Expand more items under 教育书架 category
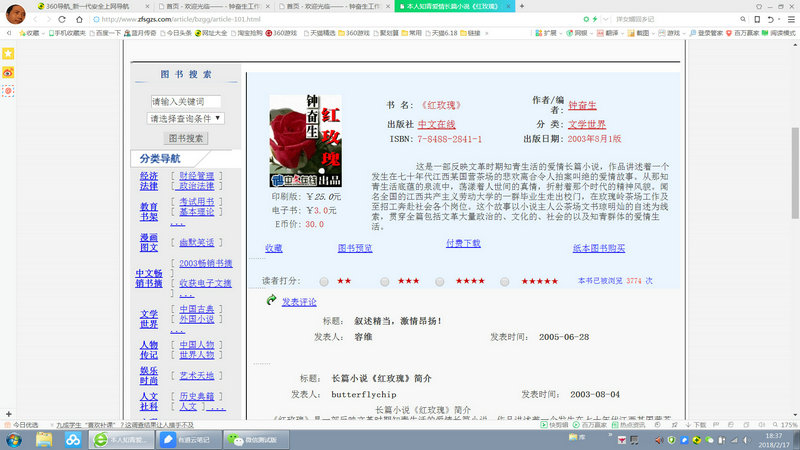This screenshot has height=450, width=800. click(x=178, y=223)
